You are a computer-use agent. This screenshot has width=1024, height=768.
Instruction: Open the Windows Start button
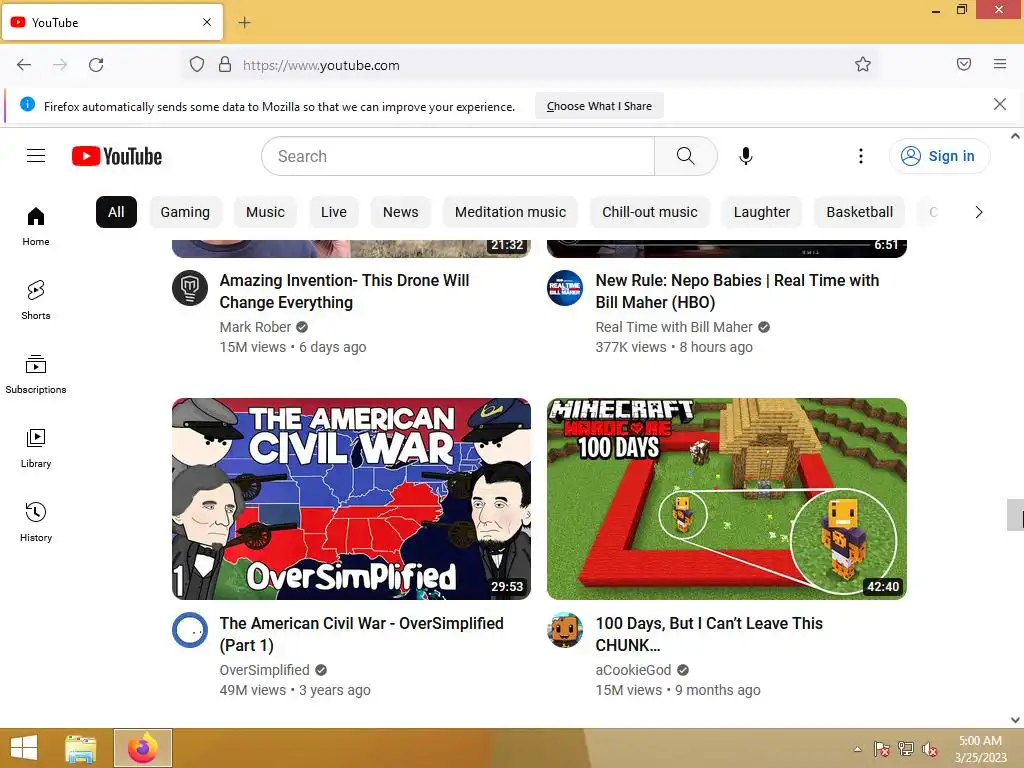pyautogui.click(x=24, y=748)
